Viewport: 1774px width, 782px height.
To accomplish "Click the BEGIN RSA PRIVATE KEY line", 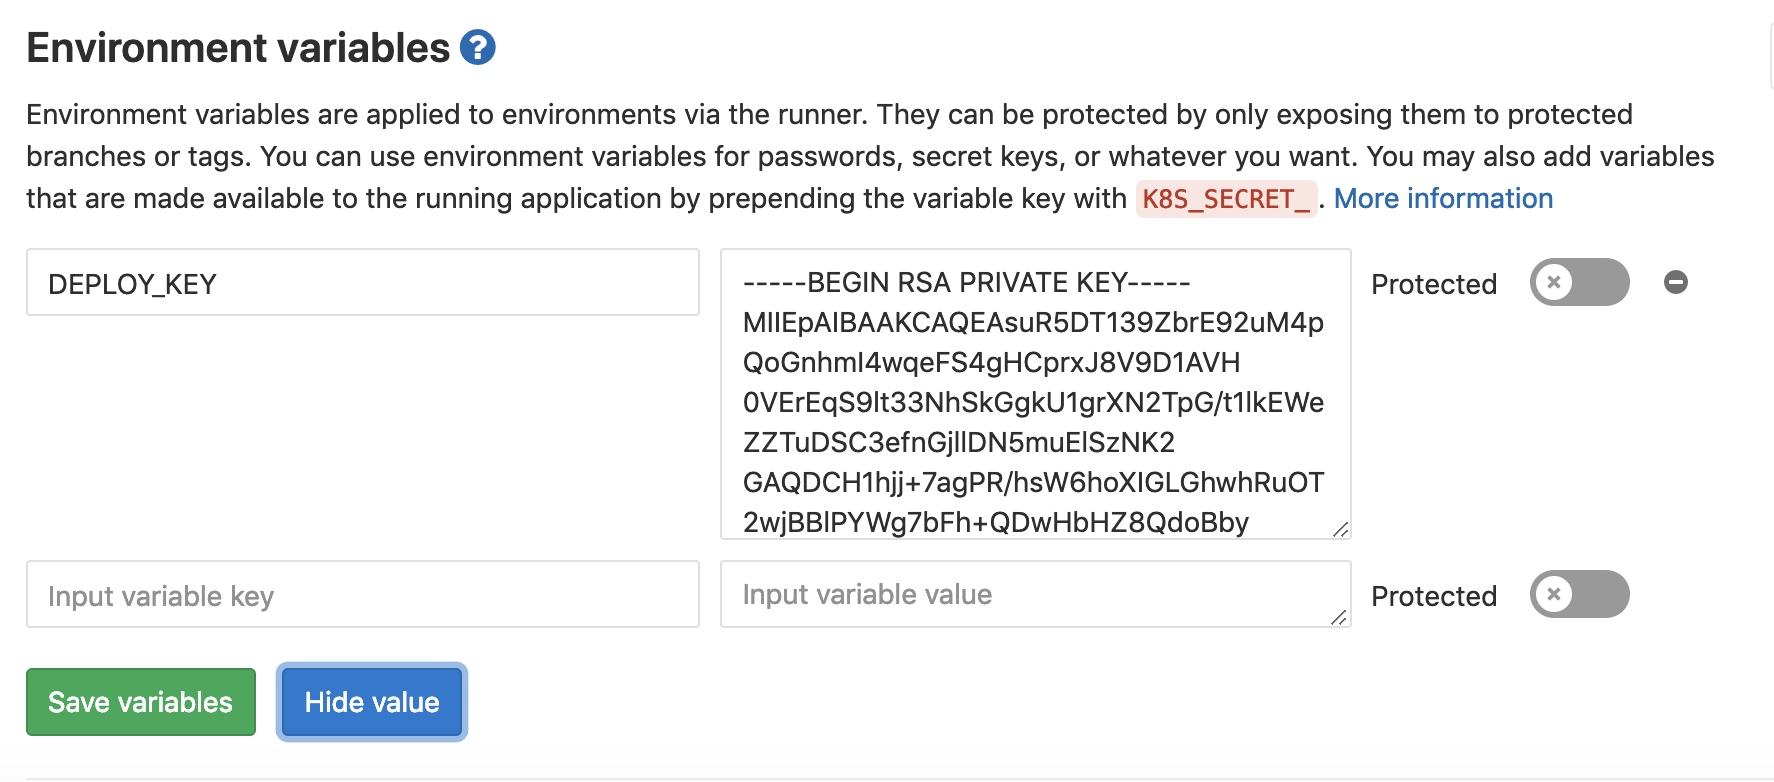I will click(966, 282).
